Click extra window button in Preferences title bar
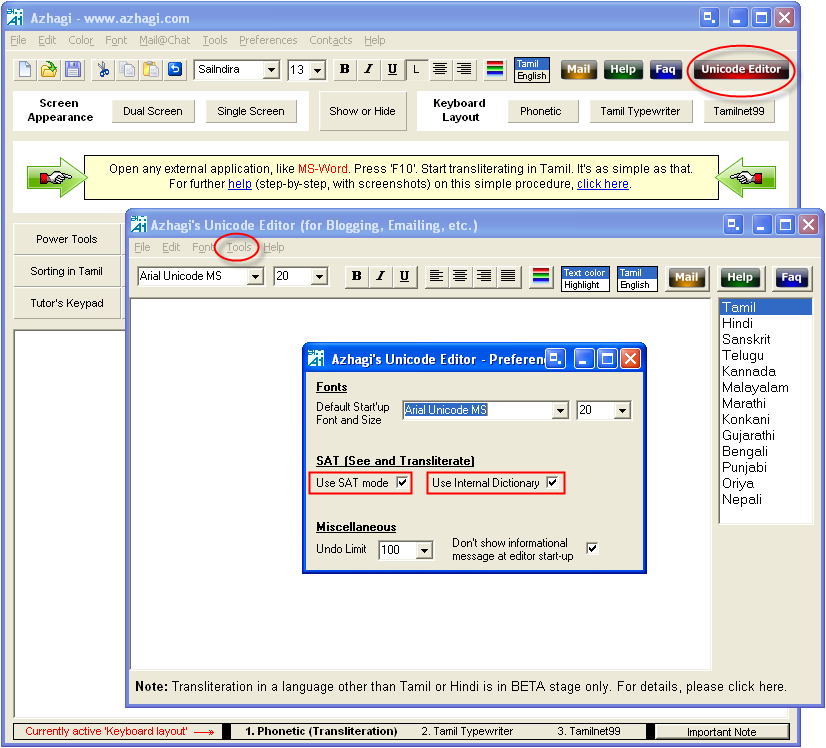The width and height of the screenshot is (826, 748). (555, 359)
